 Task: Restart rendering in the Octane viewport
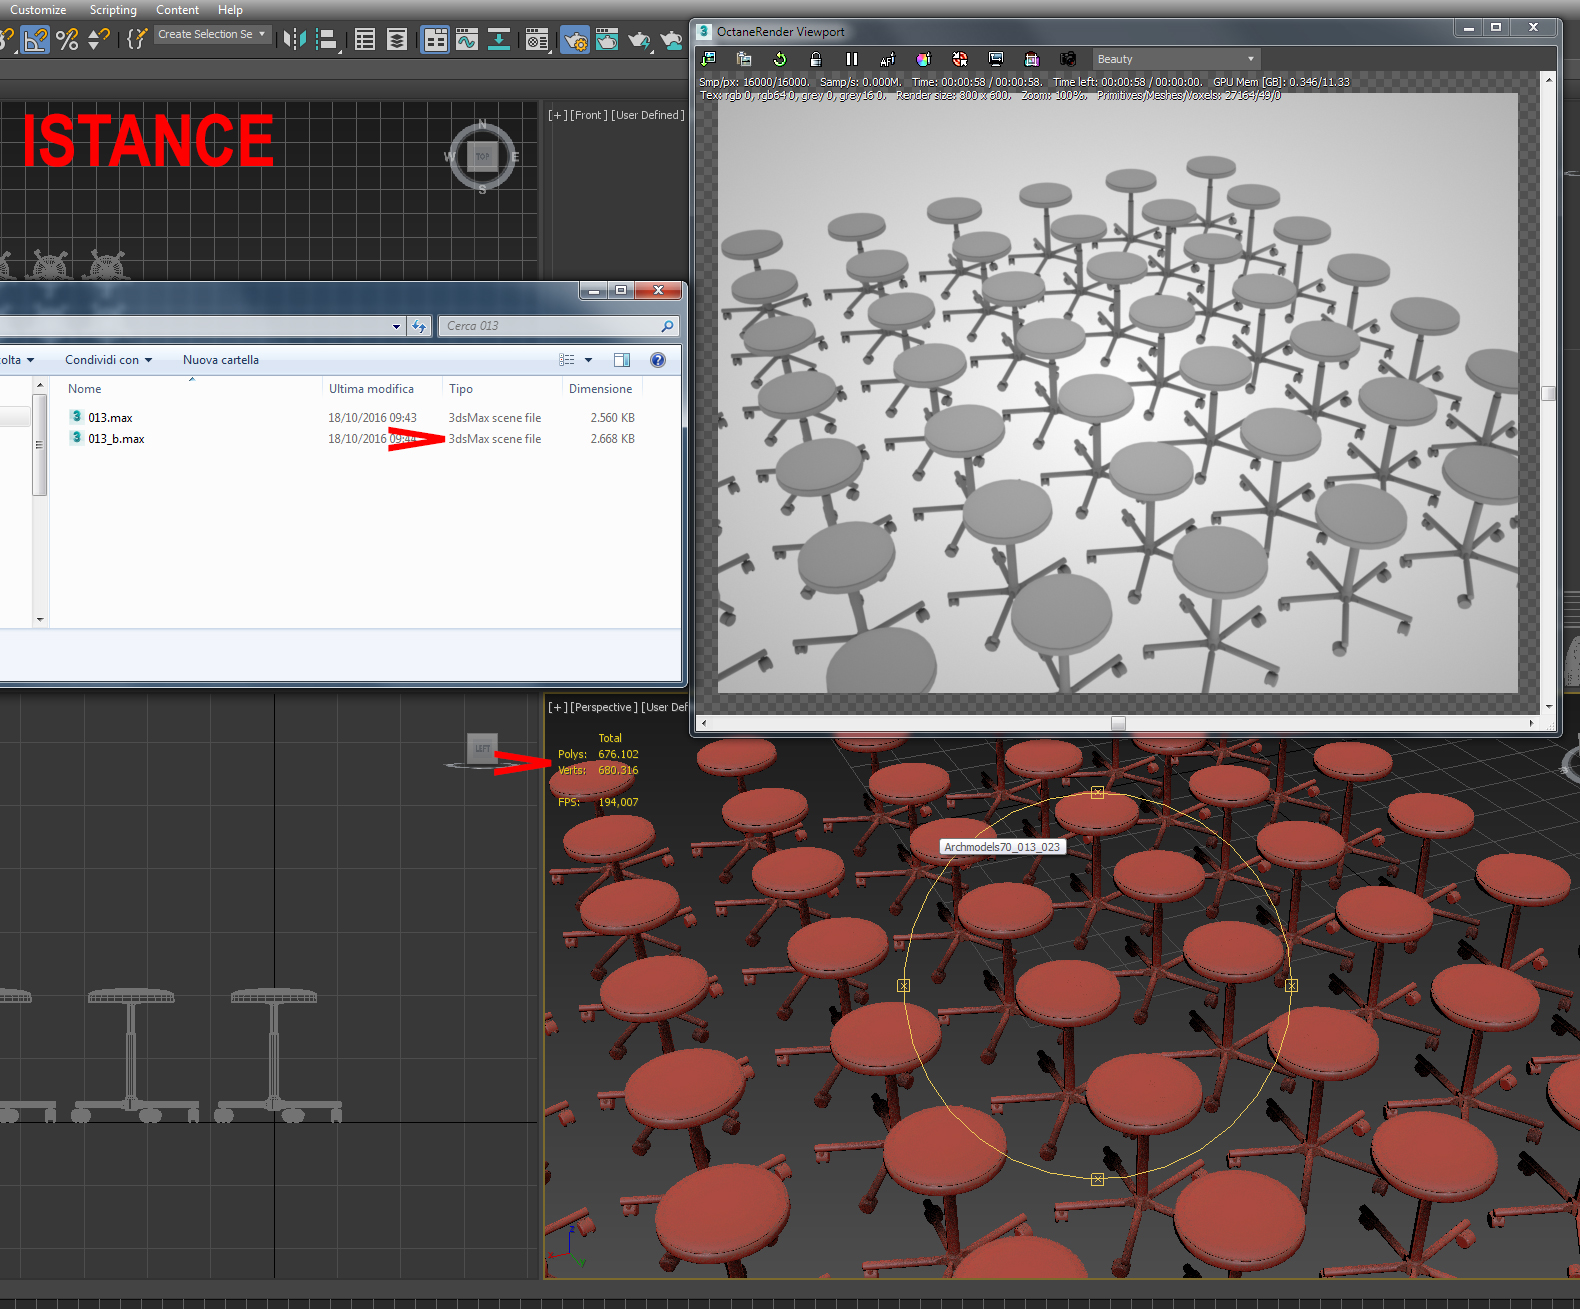(780, 59)
